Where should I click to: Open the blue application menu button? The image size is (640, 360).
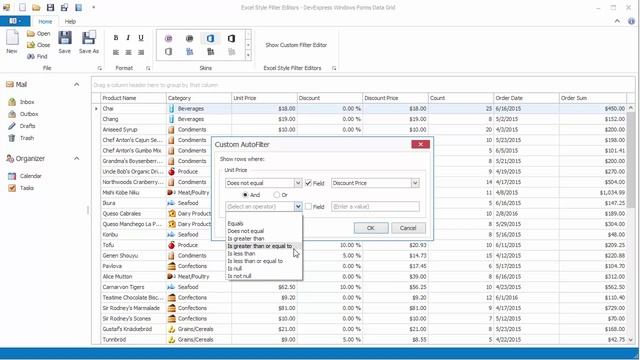15,21
